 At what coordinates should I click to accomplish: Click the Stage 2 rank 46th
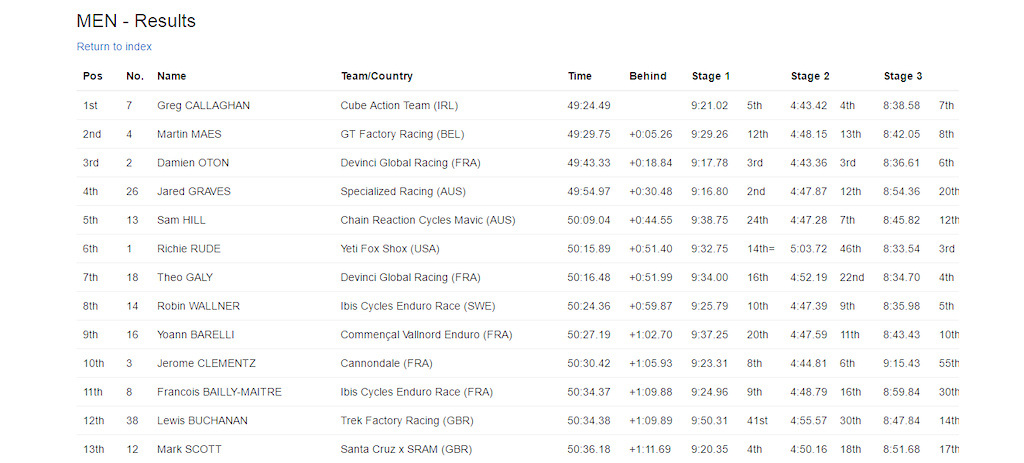pos(851,249)
